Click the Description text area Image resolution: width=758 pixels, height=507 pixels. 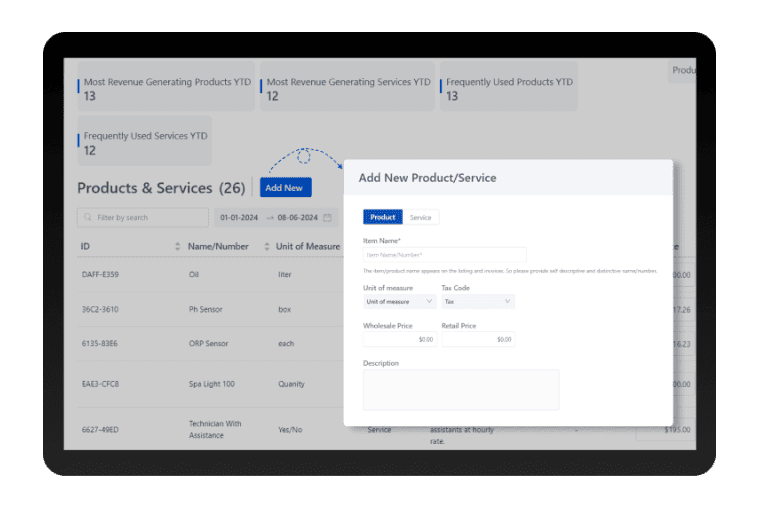pos(461,390)
